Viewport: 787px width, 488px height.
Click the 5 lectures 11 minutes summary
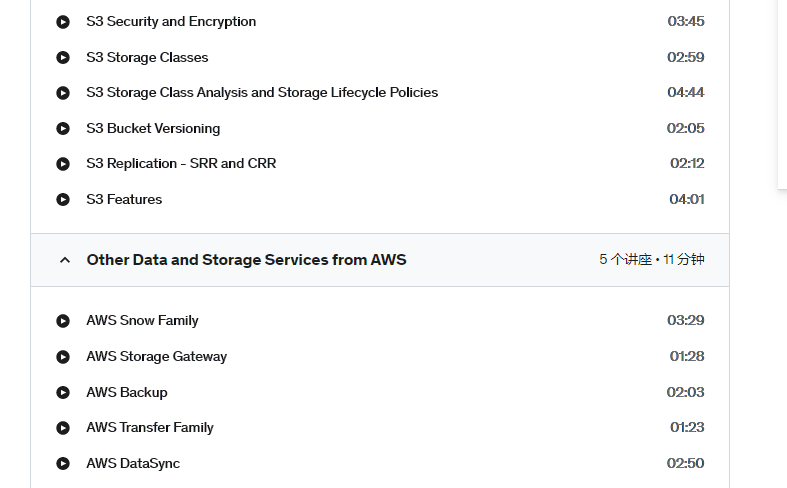pos(651,260)
